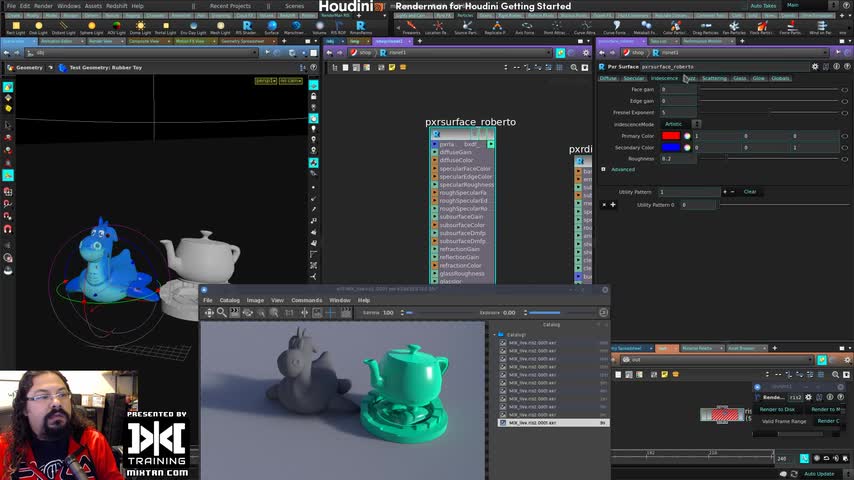This screenshot has height=480, width=854.
Task: Toggle the Auto Update setting
Action: point(819,474)
